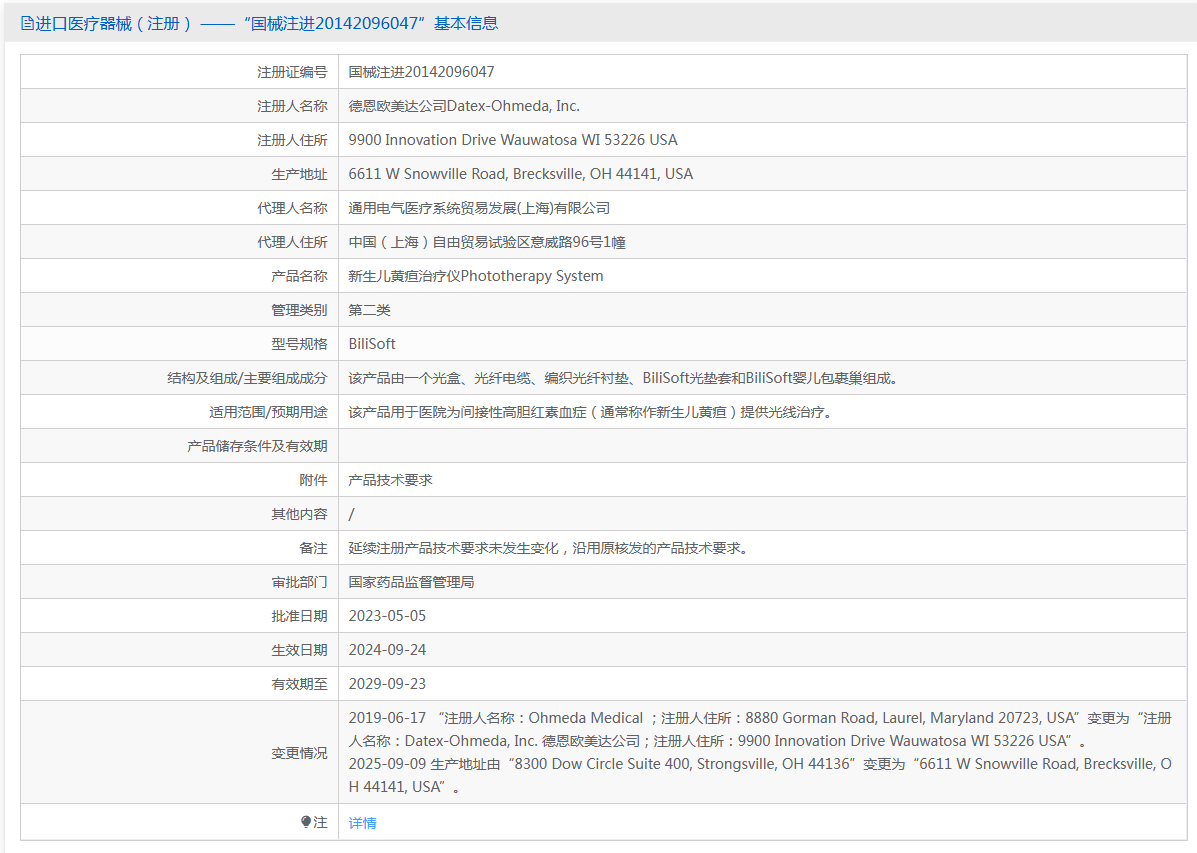Image resolution: width=1197 pixels, height=853 pixels.
Task: Select intended use text 该产品用于医院
Action: pyautogui.click(x=398, y=412)
